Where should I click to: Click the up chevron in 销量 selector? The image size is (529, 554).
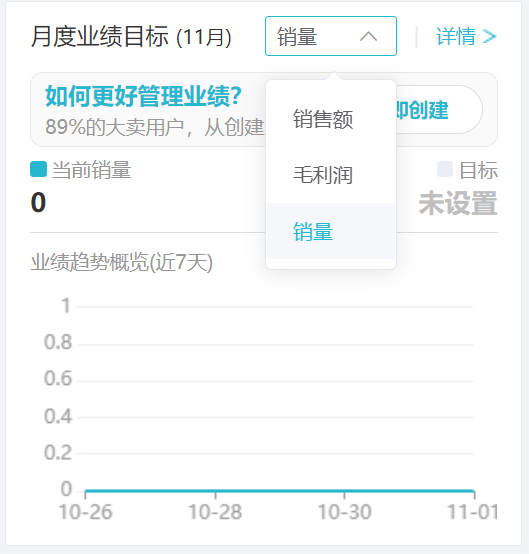[x=368, y=36]
